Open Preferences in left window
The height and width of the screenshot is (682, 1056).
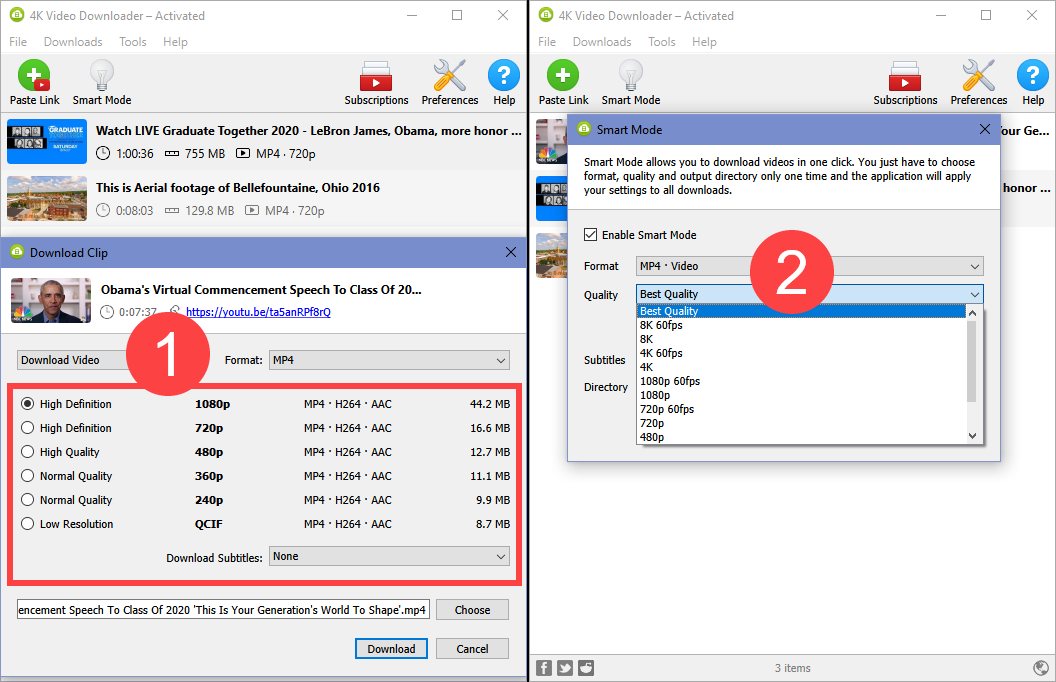(450, 82)
